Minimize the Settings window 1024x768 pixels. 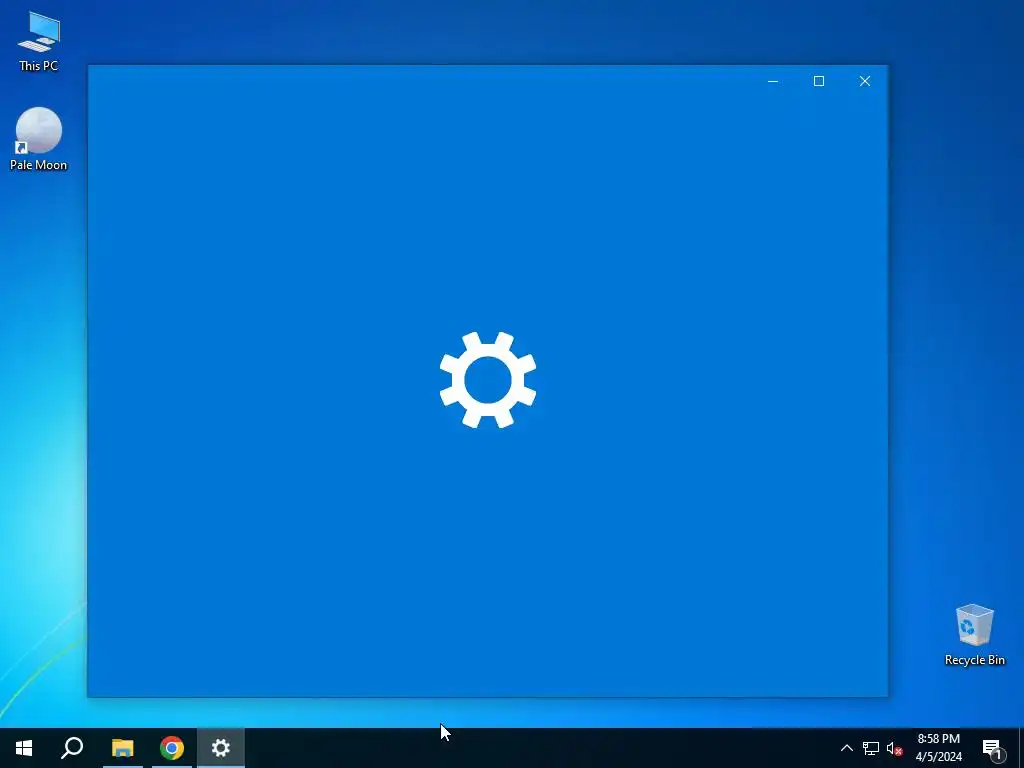click(773, 81)
